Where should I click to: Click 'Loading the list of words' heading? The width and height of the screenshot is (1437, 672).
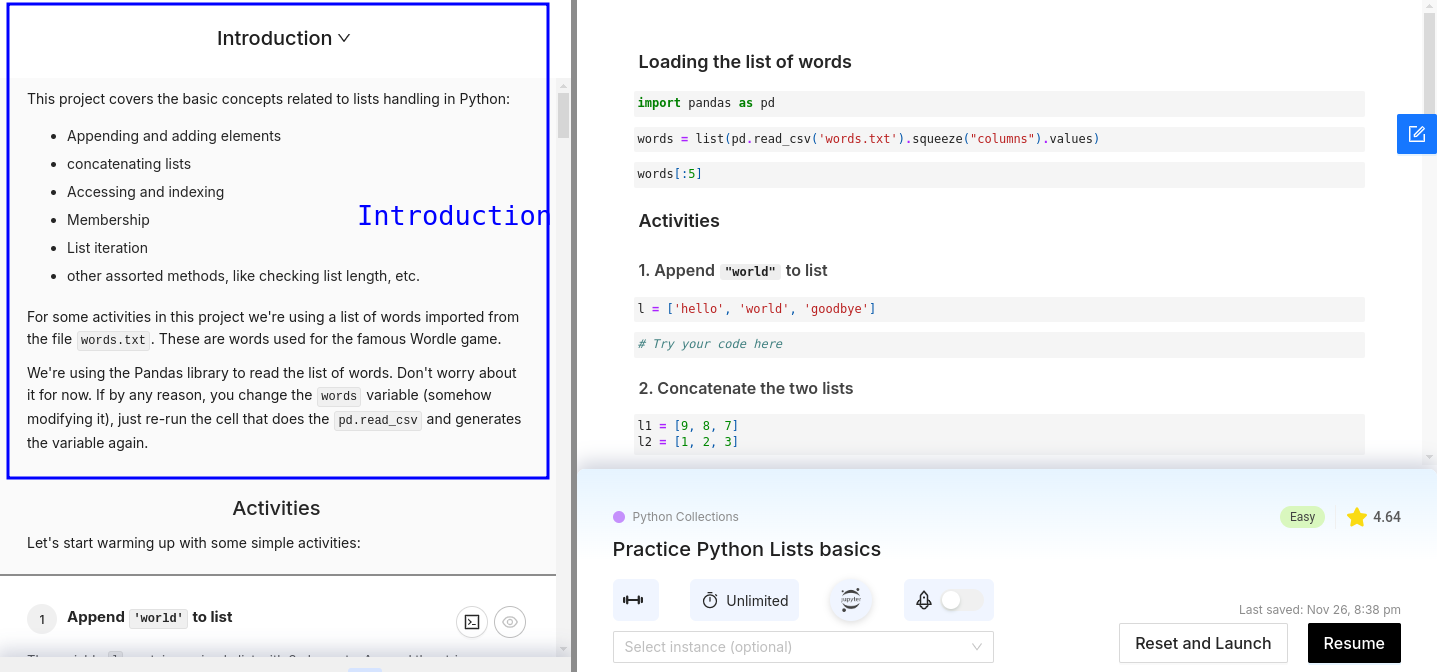[x=745, y=62]
